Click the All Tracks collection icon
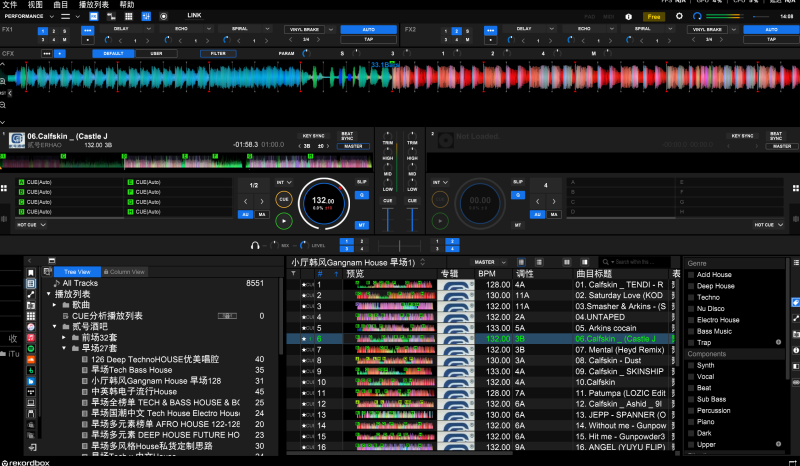800x466 pixels. coord(56,284)
